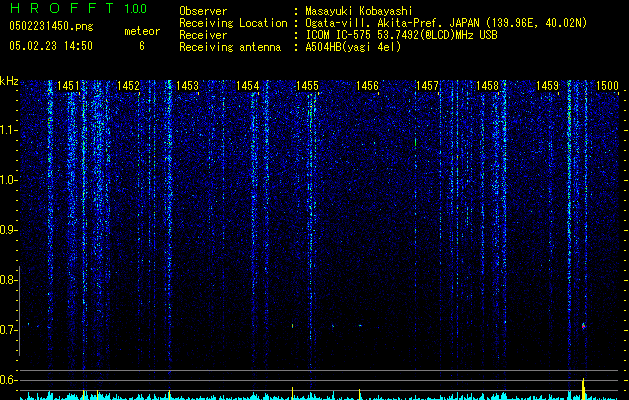
Task: Click the 1451 time axis marker
Action: click(x=68, y=86)
